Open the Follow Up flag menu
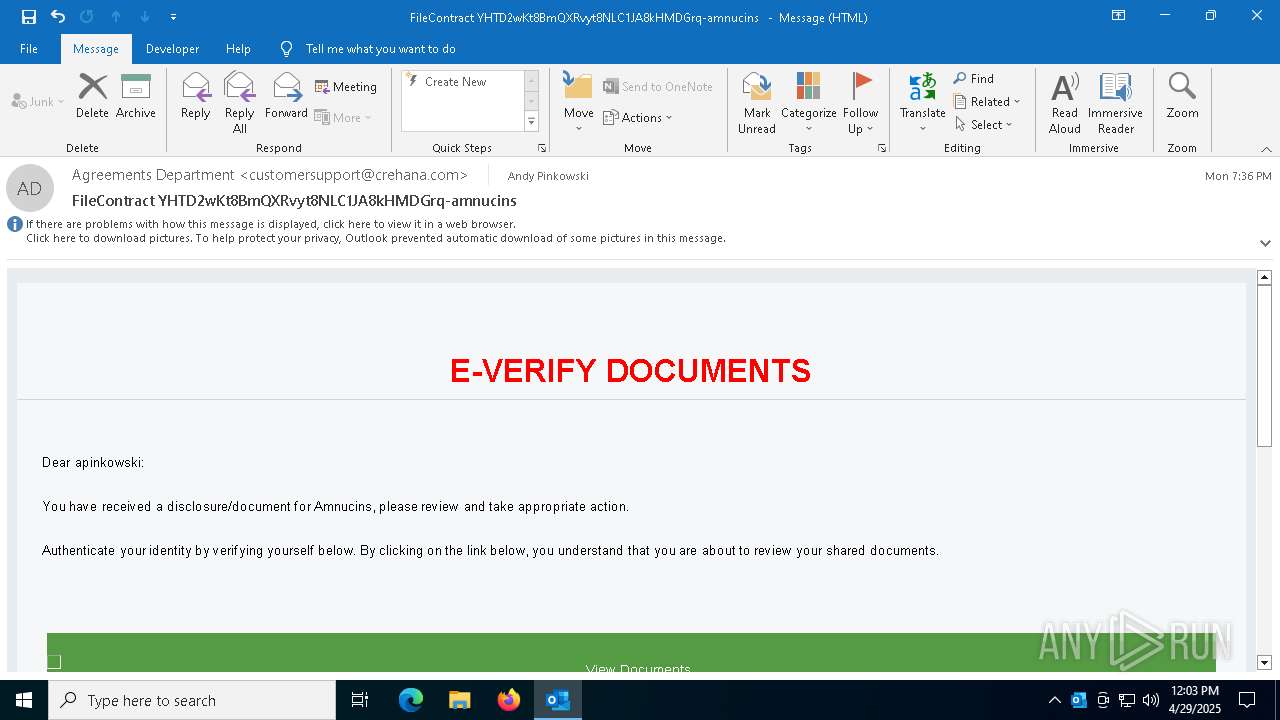This screenshot has height=720, width=1280. pos(860,102)
